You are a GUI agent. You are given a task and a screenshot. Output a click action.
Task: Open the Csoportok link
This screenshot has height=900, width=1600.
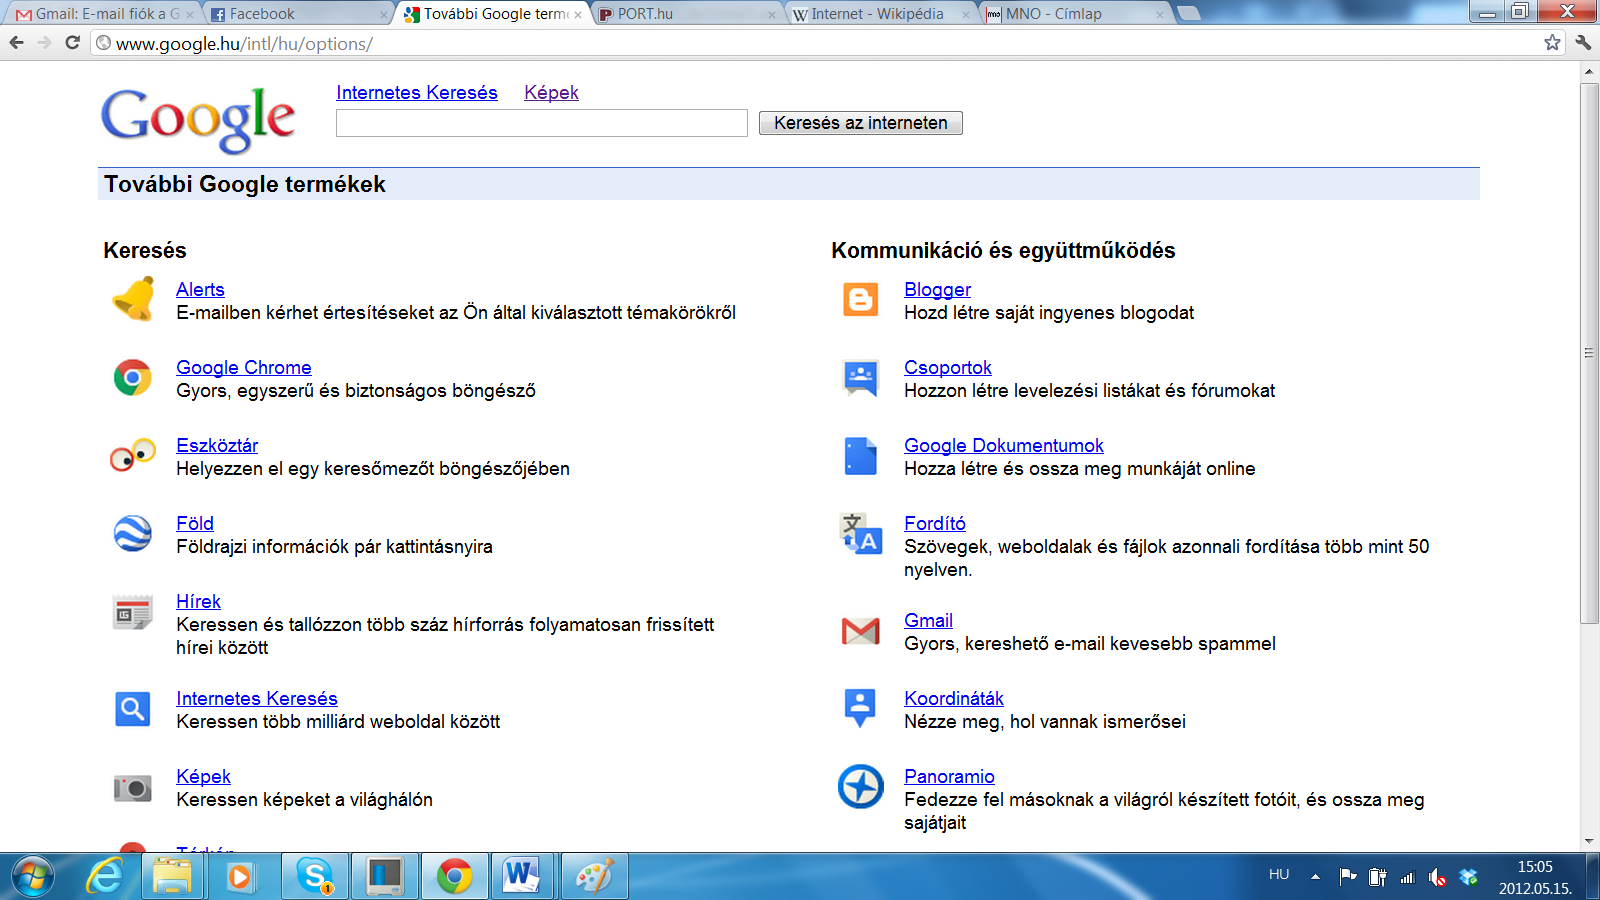coord(948,367)
